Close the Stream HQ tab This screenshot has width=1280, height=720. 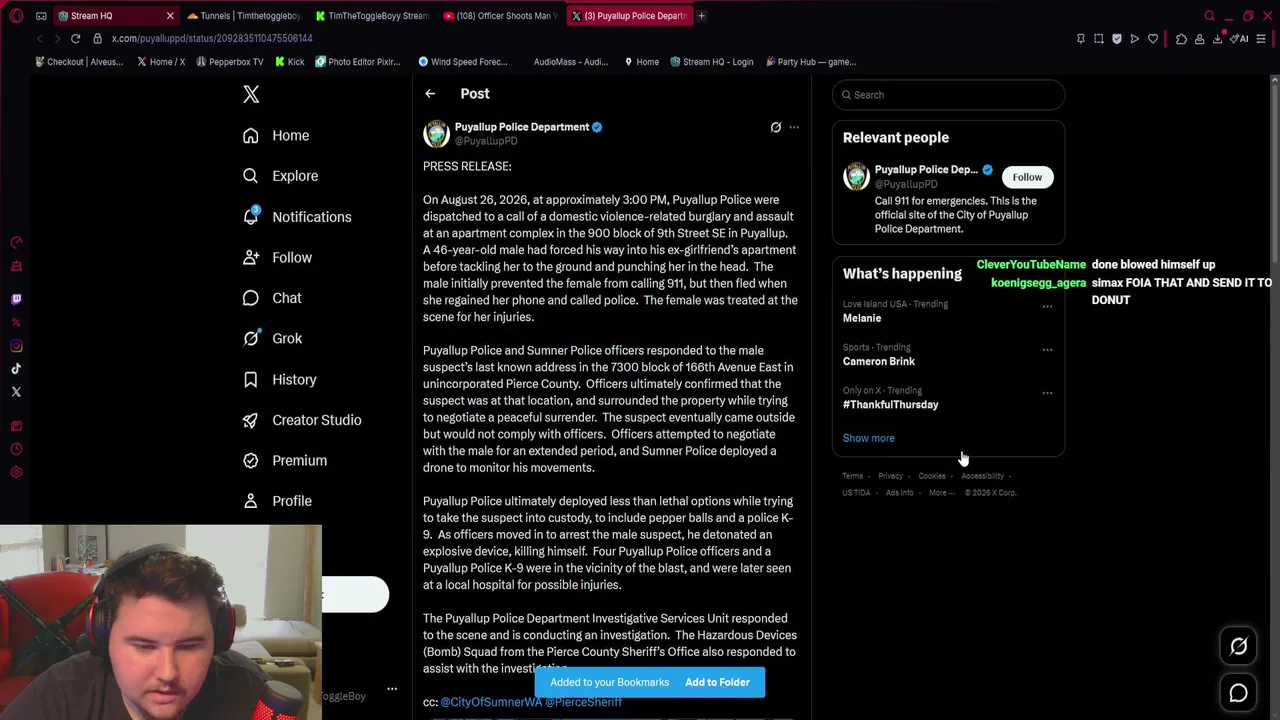click(170, 16)
